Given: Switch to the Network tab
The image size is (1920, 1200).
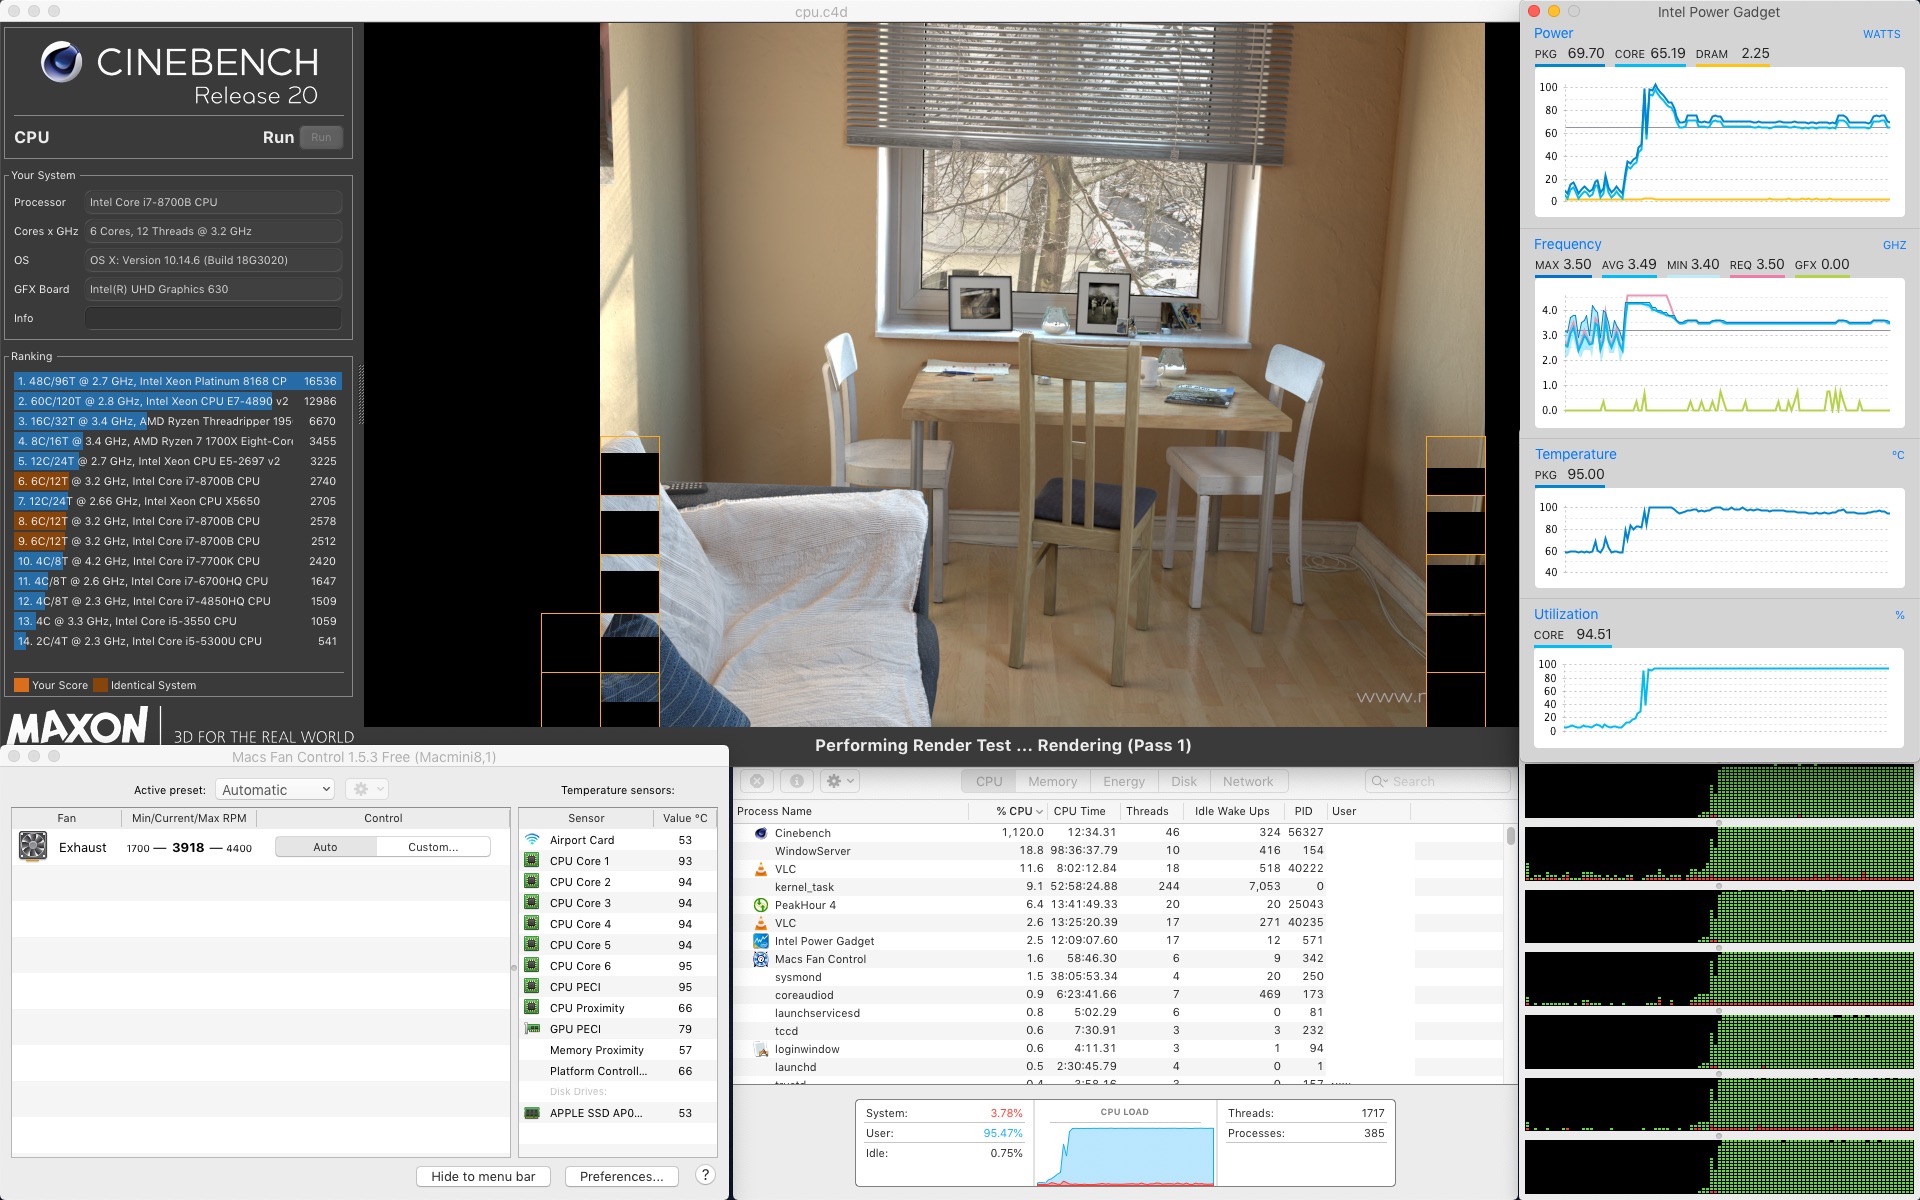Looking at the screenshot, I should point(1247,782).
